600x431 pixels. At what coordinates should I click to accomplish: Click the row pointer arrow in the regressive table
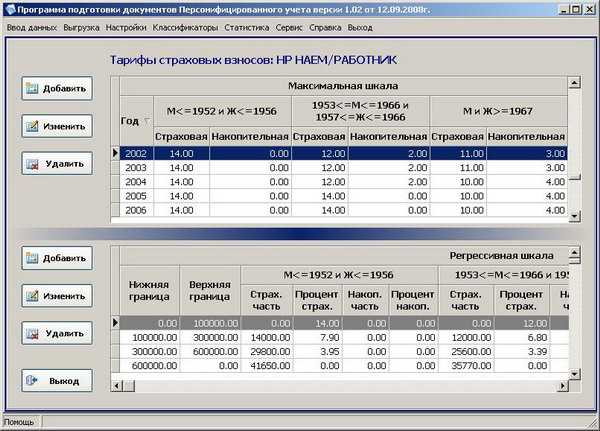115,323
